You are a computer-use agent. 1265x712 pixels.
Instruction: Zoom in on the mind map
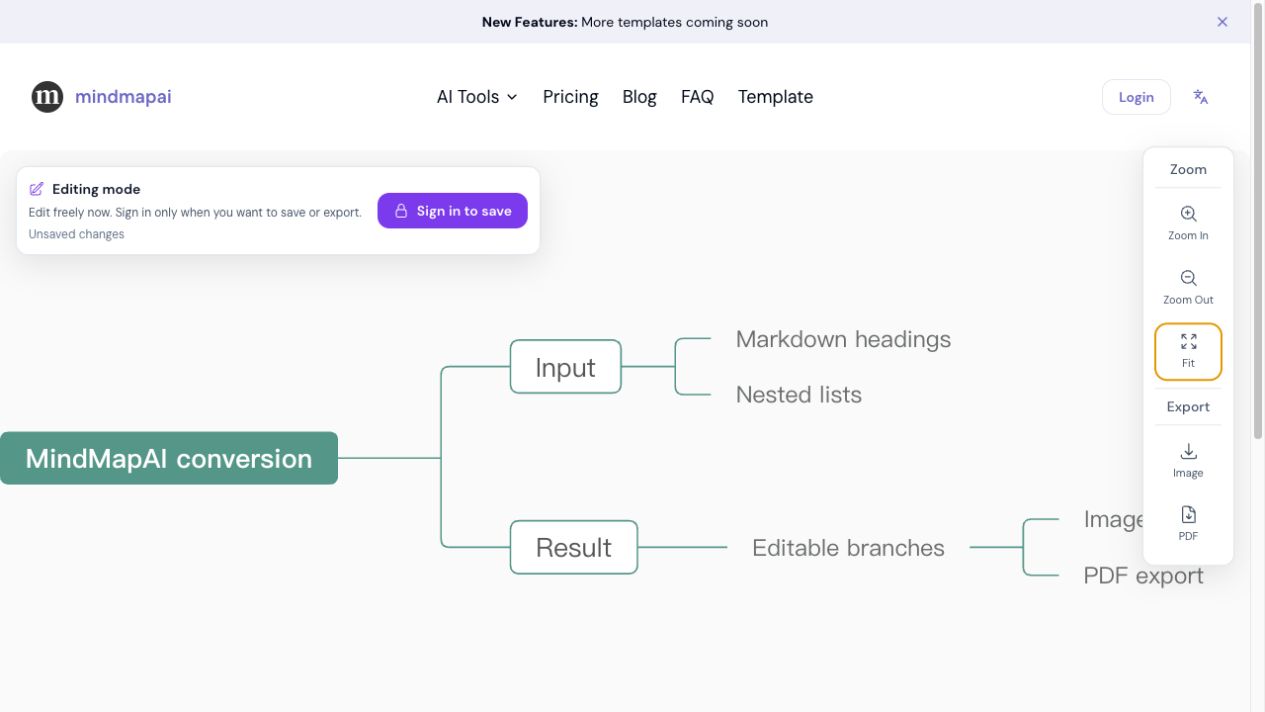(x=1188, y=223)
